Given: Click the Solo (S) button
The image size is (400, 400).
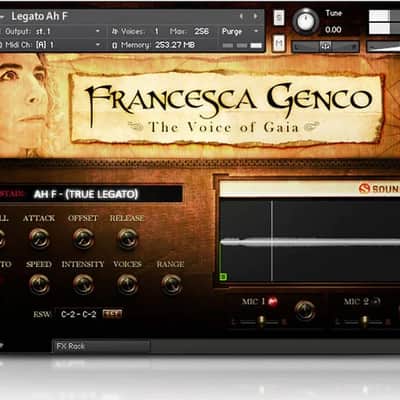Looking at the screenshot, I should [279, 17].
